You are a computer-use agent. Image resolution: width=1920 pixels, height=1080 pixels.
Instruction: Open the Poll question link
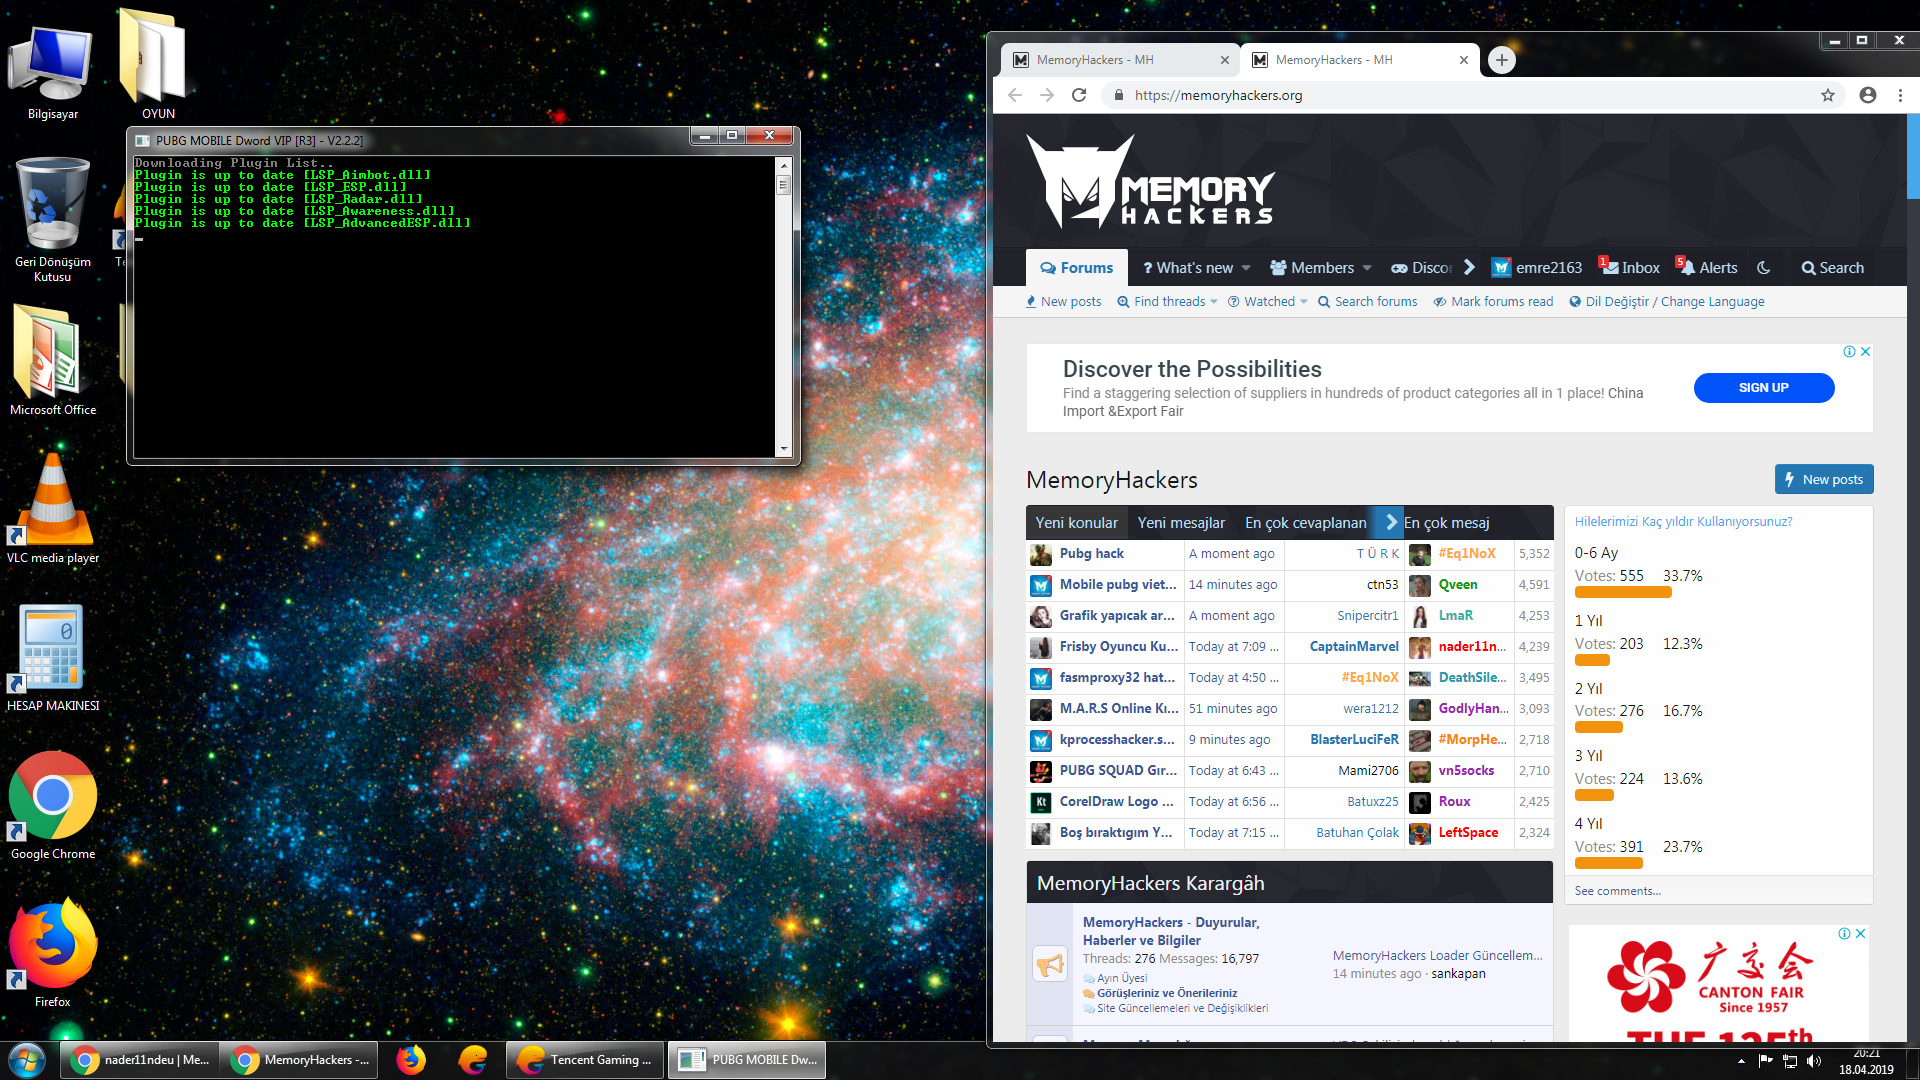click(1684, 522)
